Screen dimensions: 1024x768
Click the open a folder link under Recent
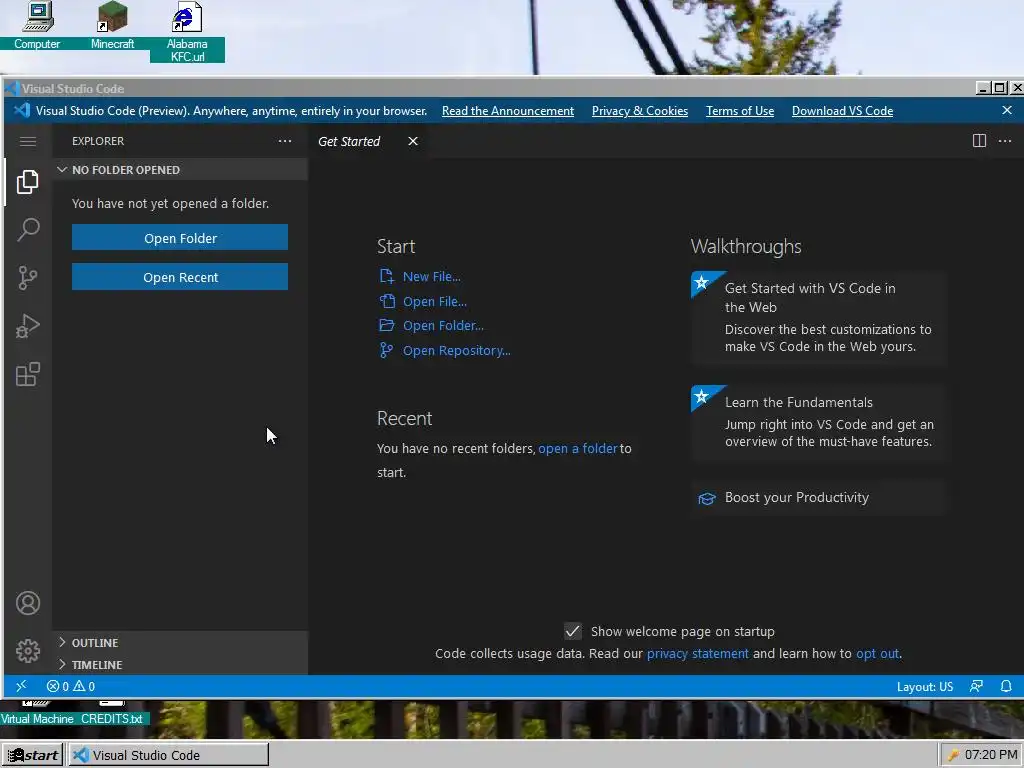pos(577,449)
